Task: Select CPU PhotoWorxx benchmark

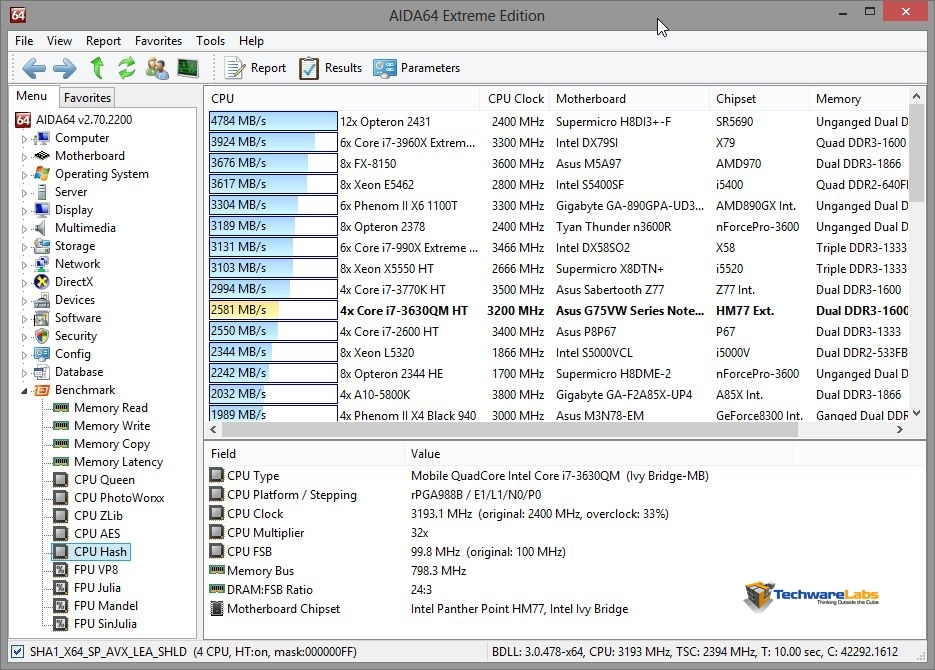Action: 119,498
